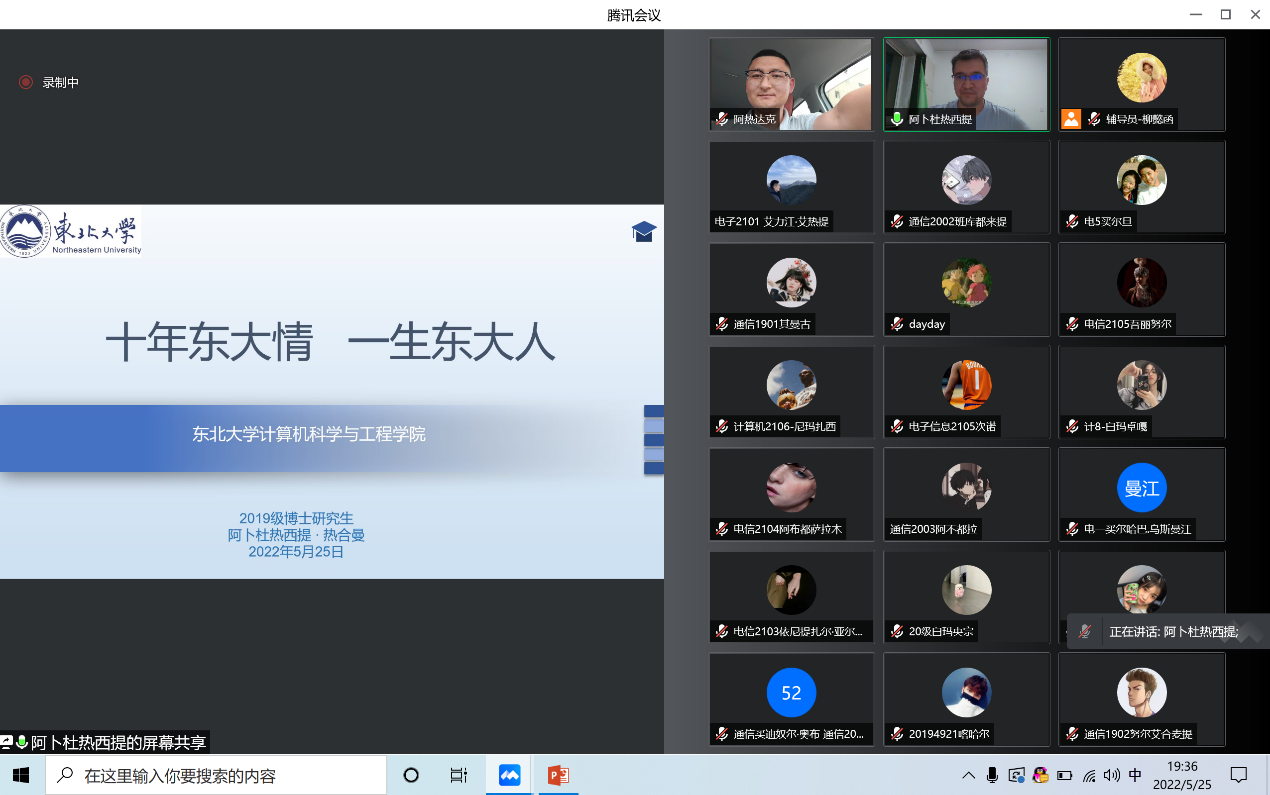Click the graduation cap icon on slide

point(643,232)
